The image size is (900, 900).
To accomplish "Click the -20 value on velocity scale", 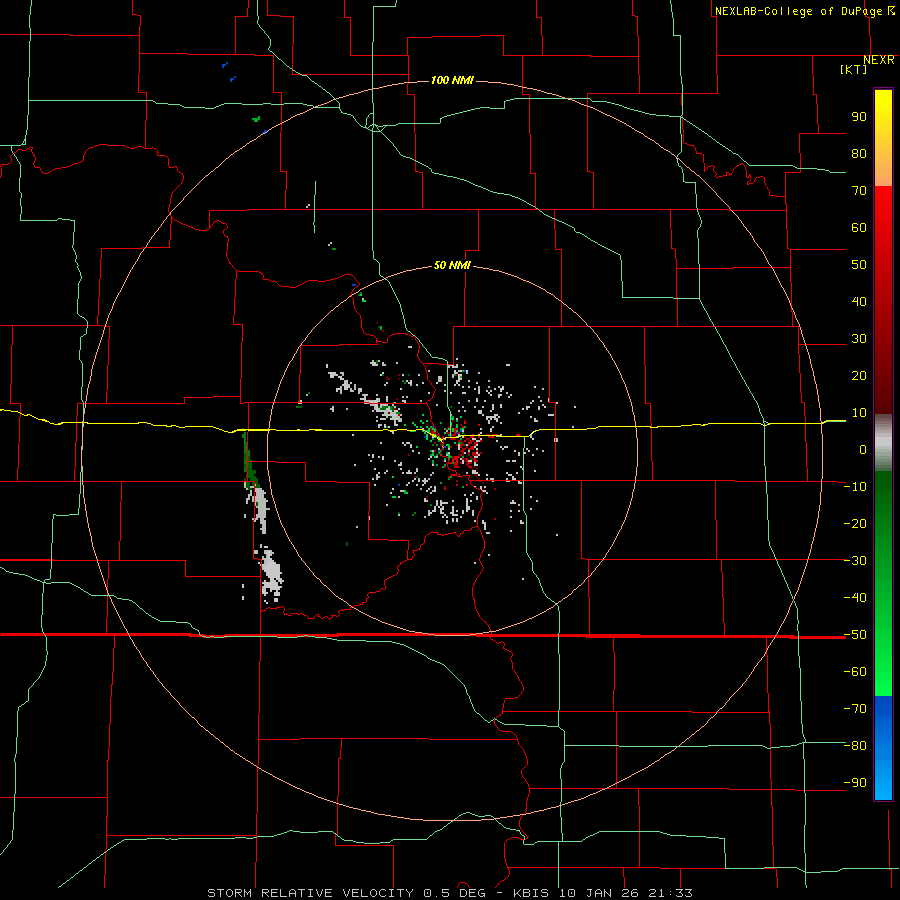I will [855, 523].
